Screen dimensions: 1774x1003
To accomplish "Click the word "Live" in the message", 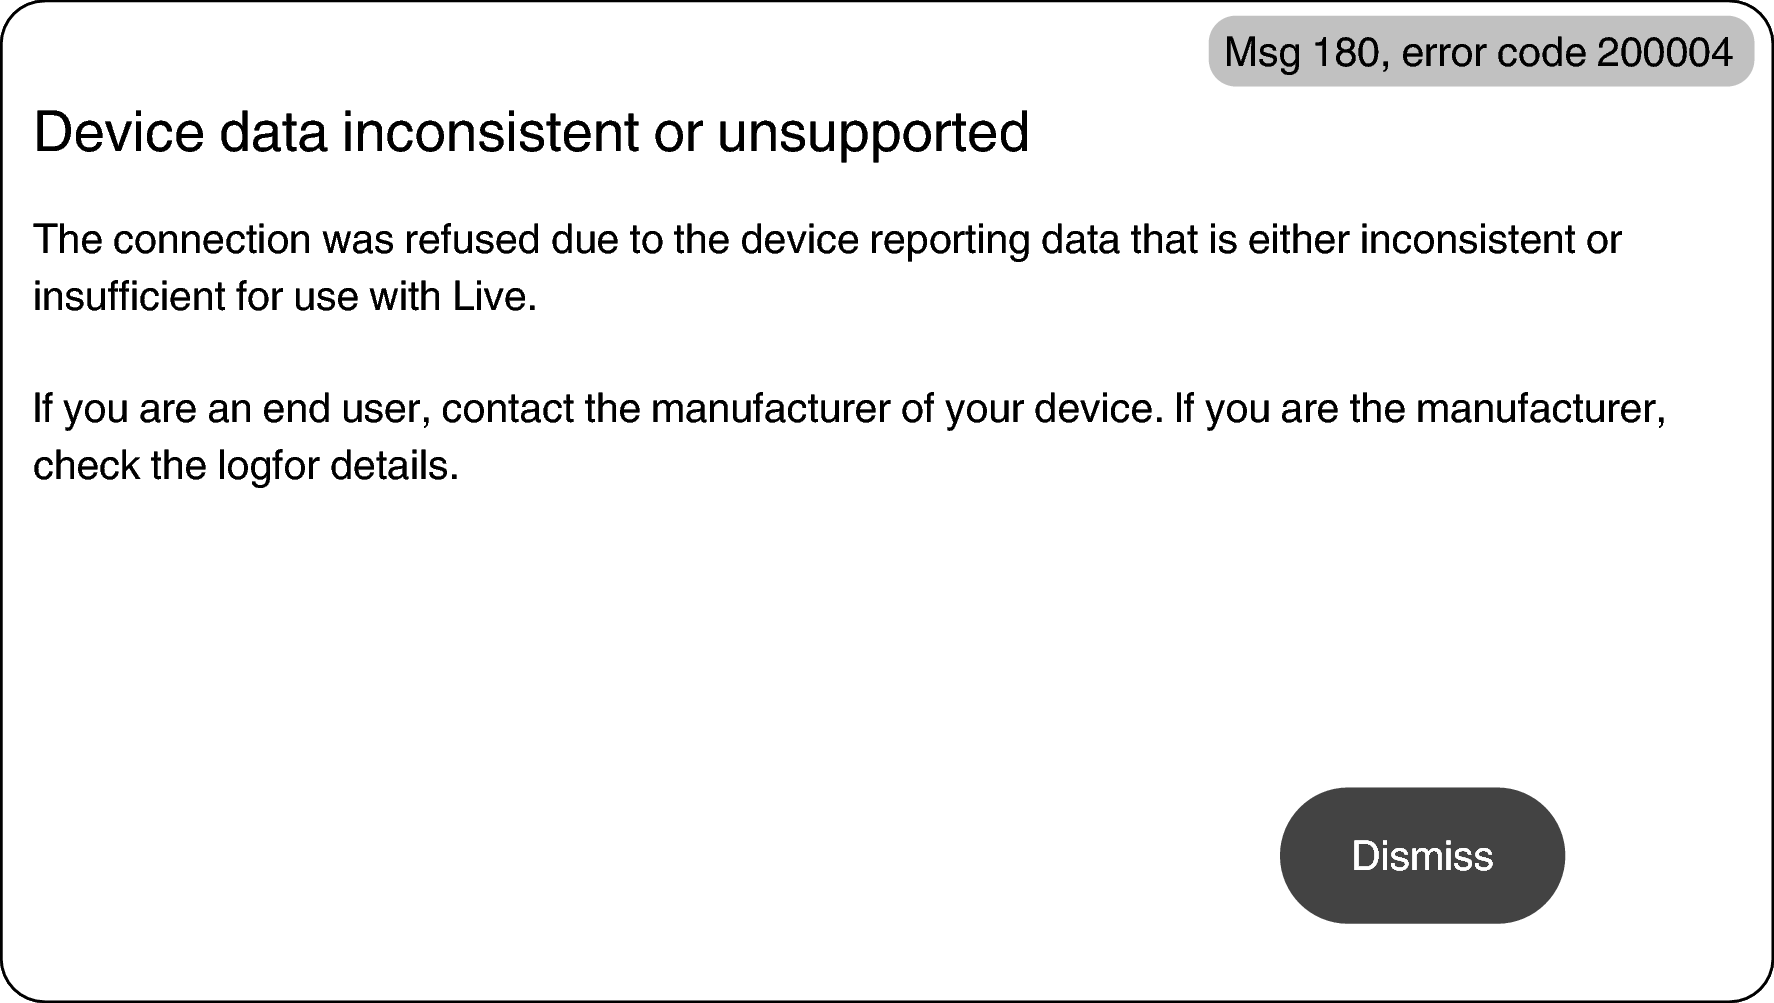I will [x=489, y=297].
